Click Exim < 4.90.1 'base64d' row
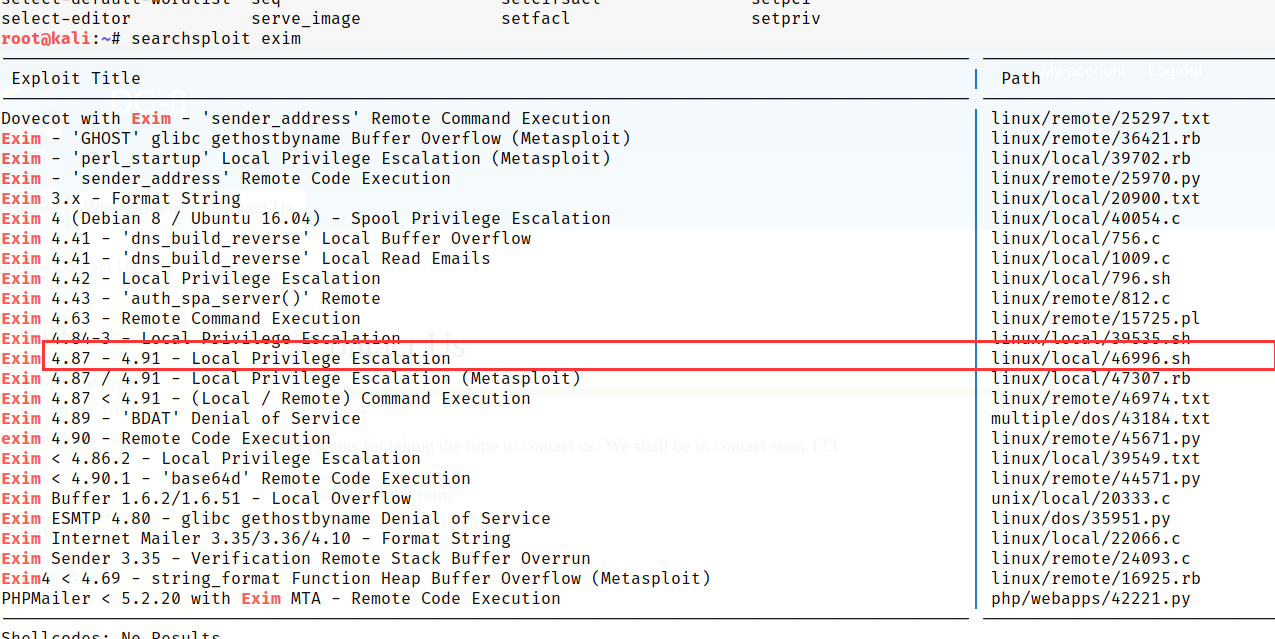Viewport: 1275px width, 639px height. [x=236, y=478]
